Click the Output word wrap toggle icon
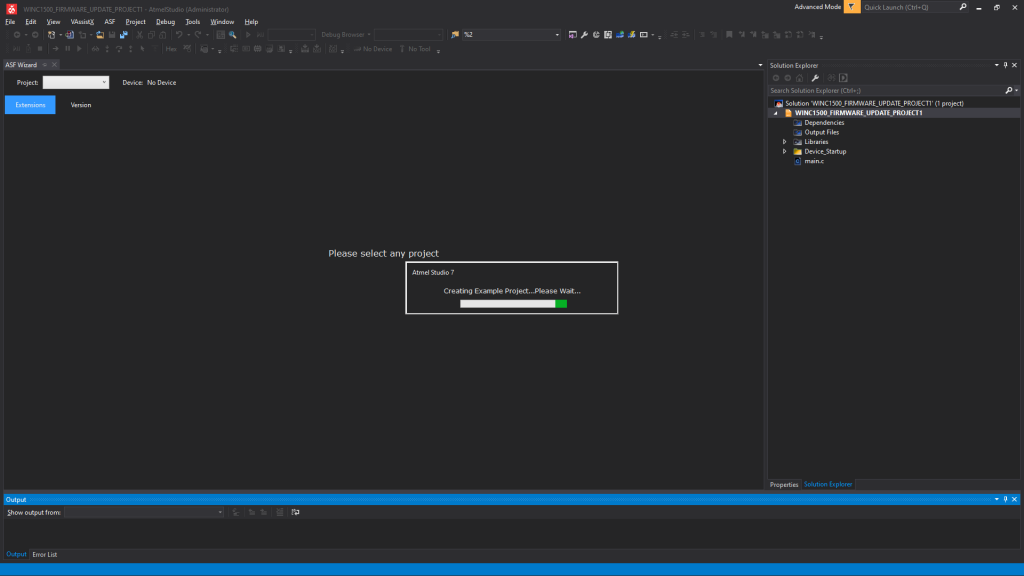This screenshot has width=1024, height=576. (295, 513)
